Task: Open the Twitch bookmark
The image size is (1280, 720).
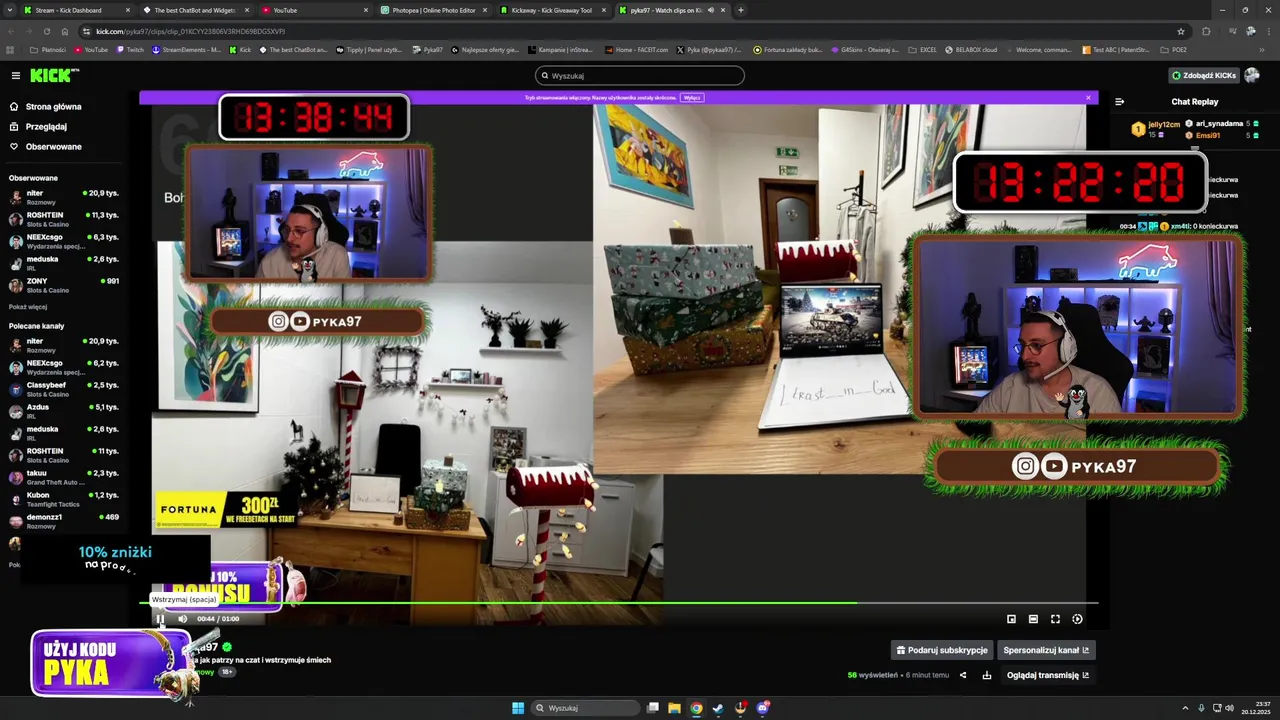Action: [x=130, y=49]
